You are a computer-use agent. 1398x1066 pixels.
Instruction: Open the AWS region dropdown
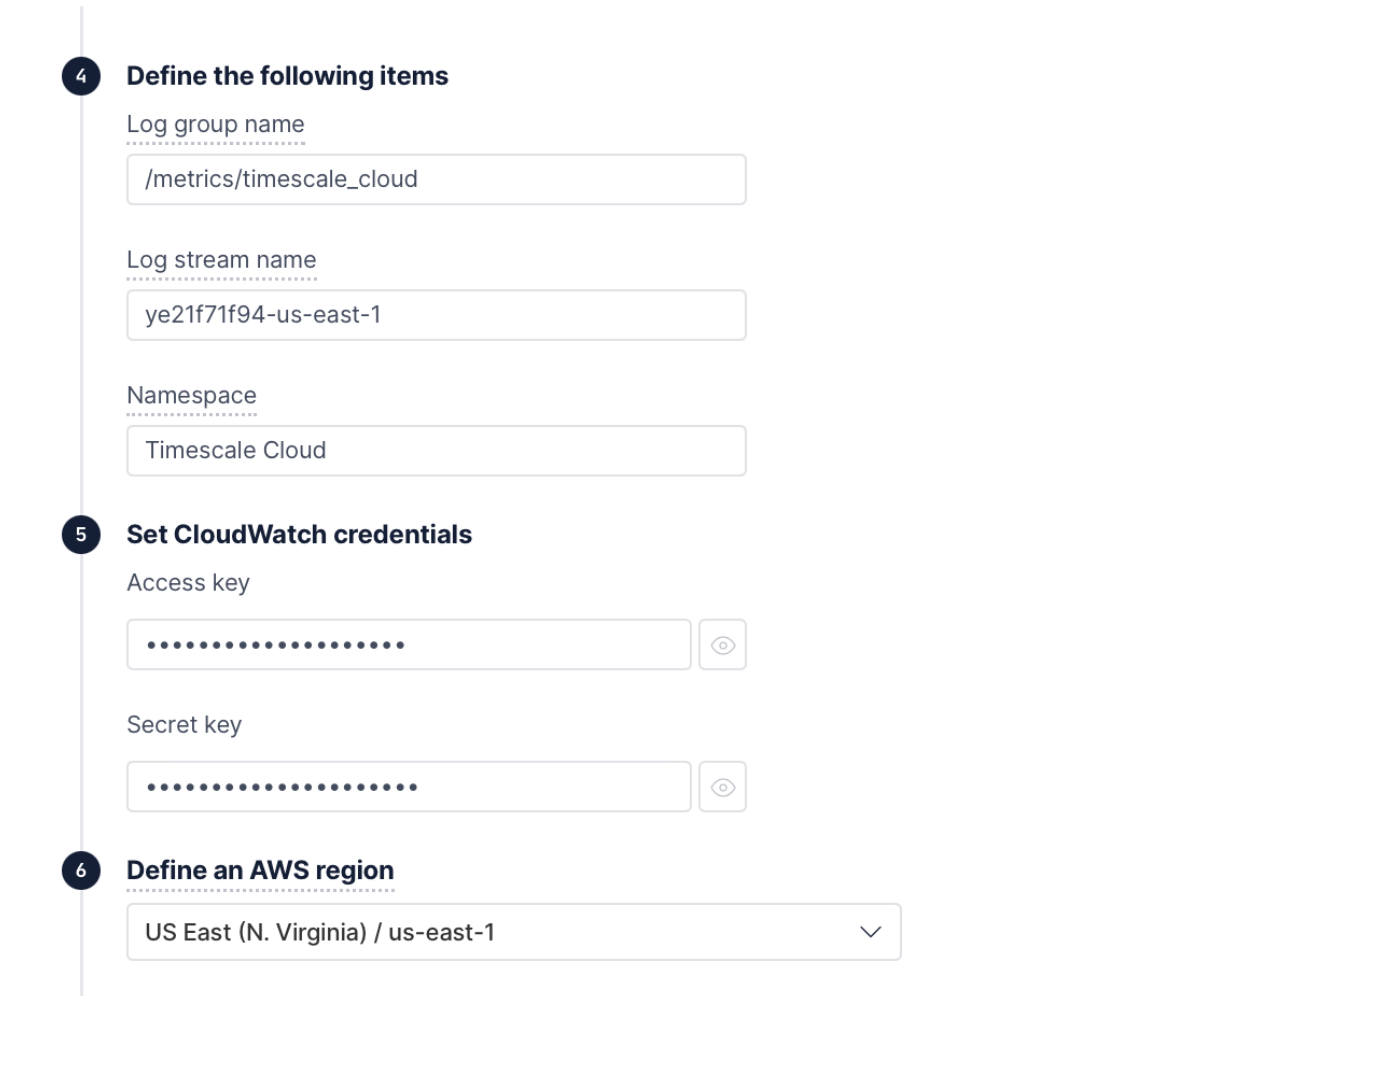point(513,932)
